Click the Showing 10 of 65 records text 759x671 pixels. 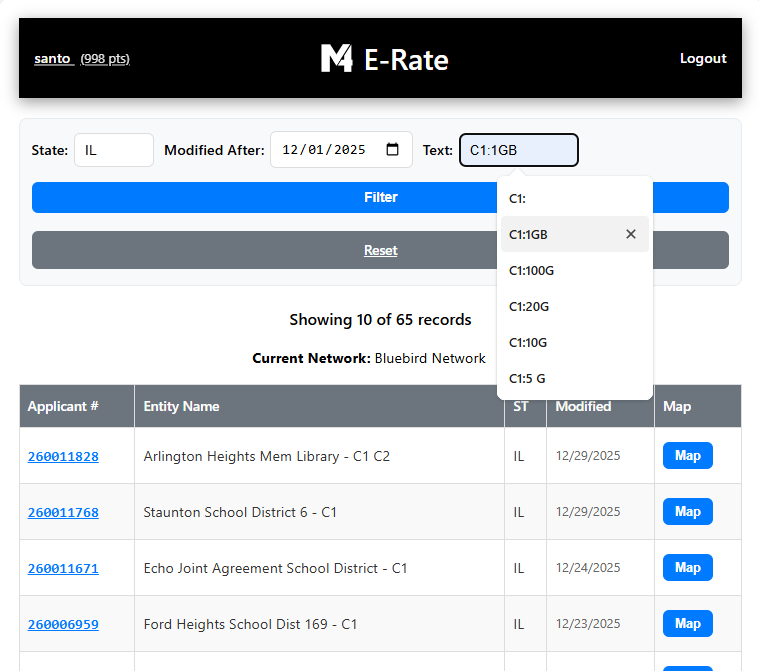click(x=380, y=320)
